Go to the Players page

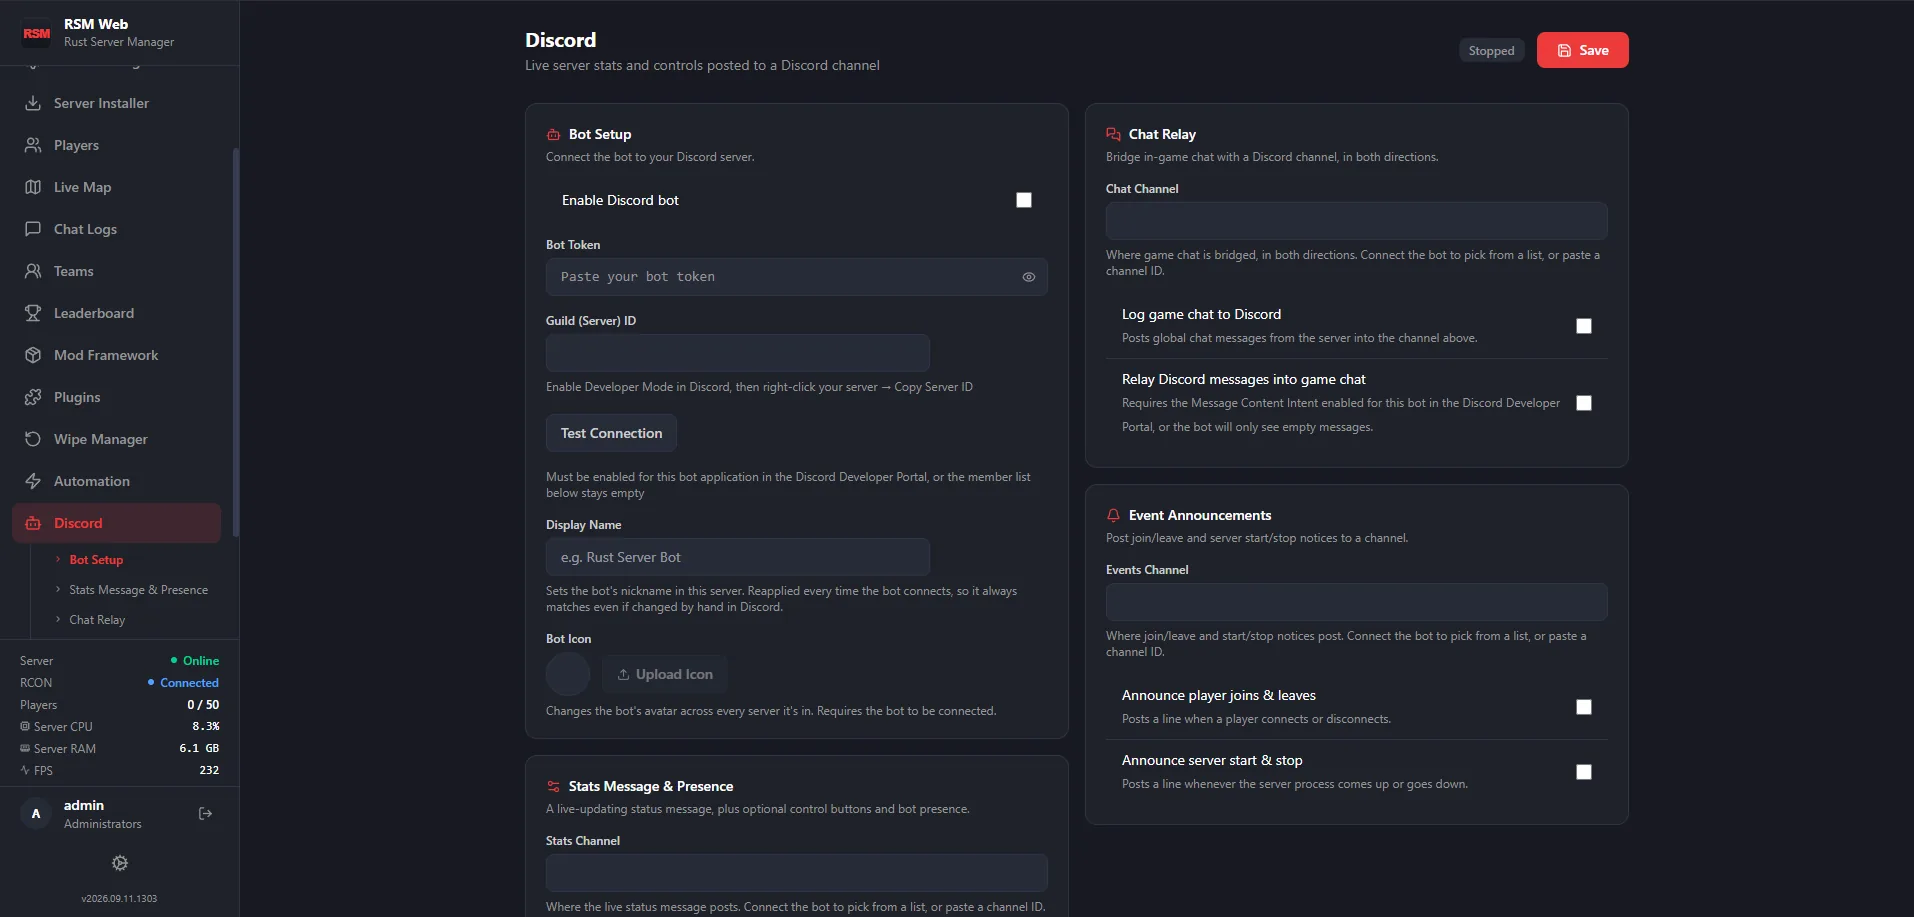[x=117, y=145]
